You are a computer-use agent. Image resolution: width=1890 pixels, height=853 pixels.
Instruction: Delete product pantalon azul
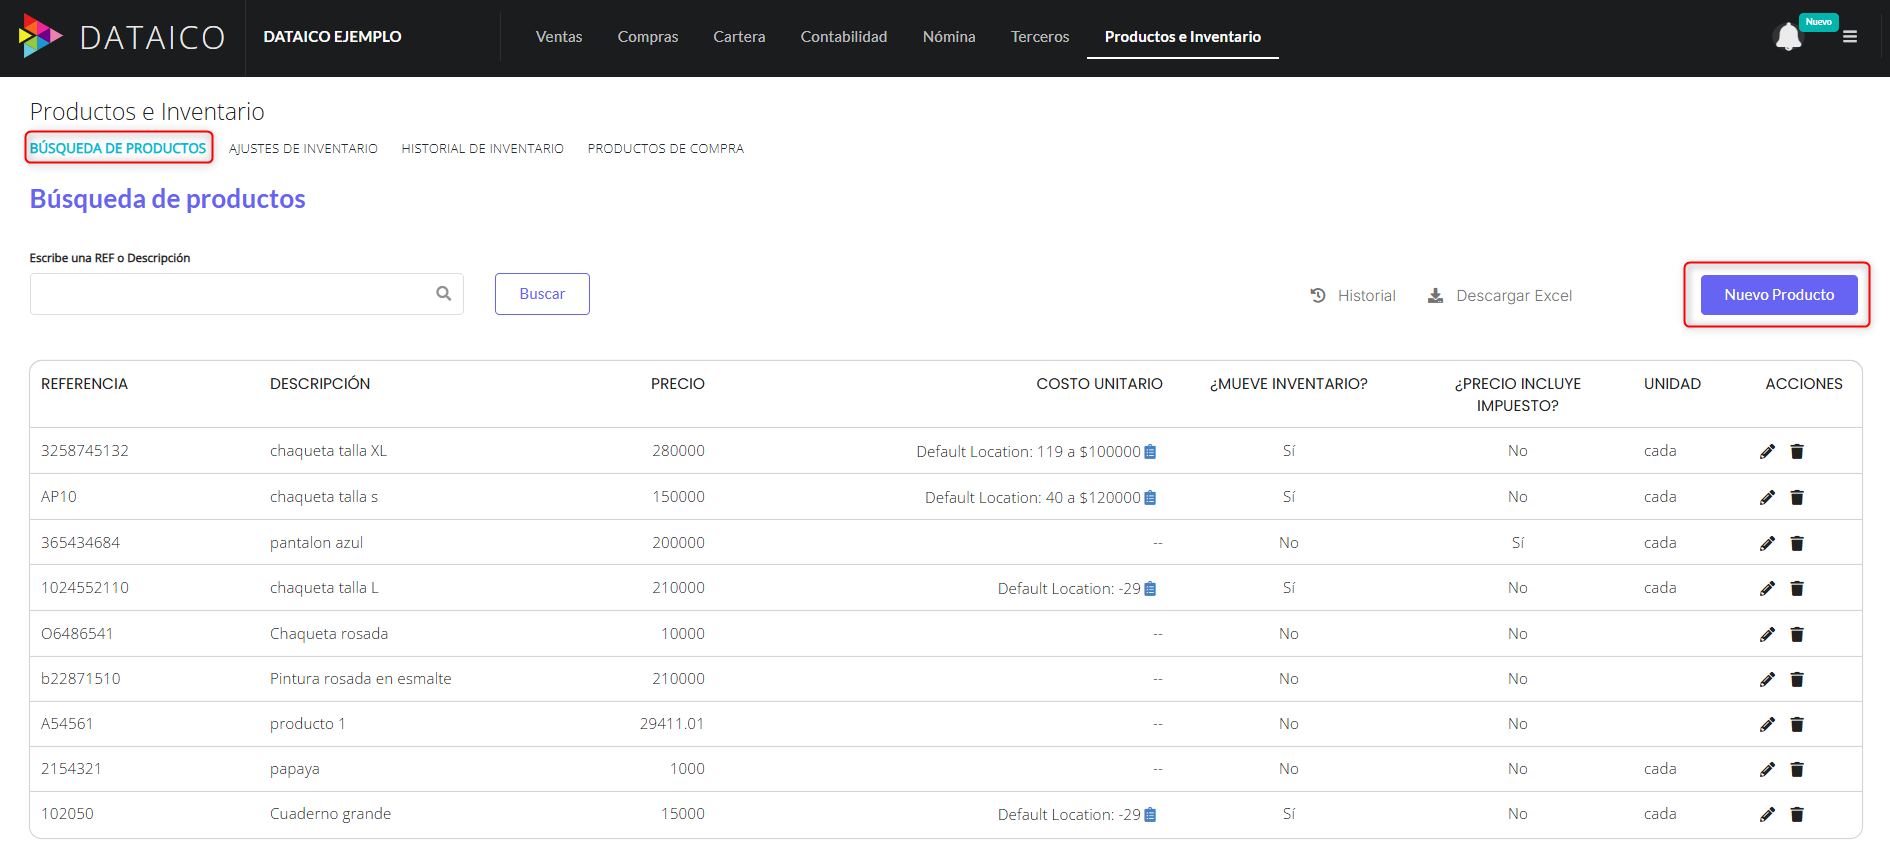coord(1797,543)
